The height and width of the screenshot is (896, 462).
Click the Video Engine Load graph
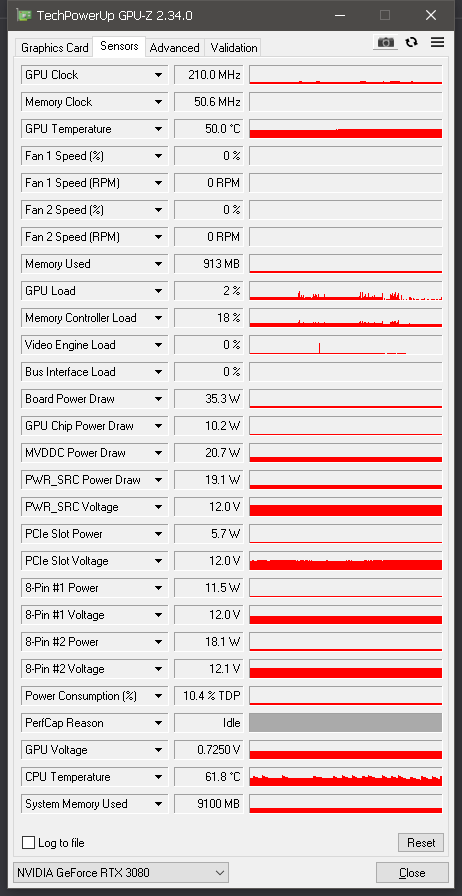(x=346, y=345)
